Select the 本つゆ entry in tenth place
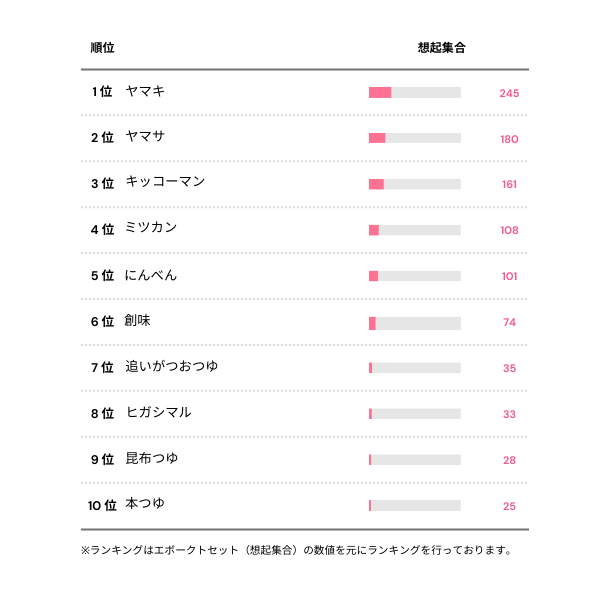 145,505
